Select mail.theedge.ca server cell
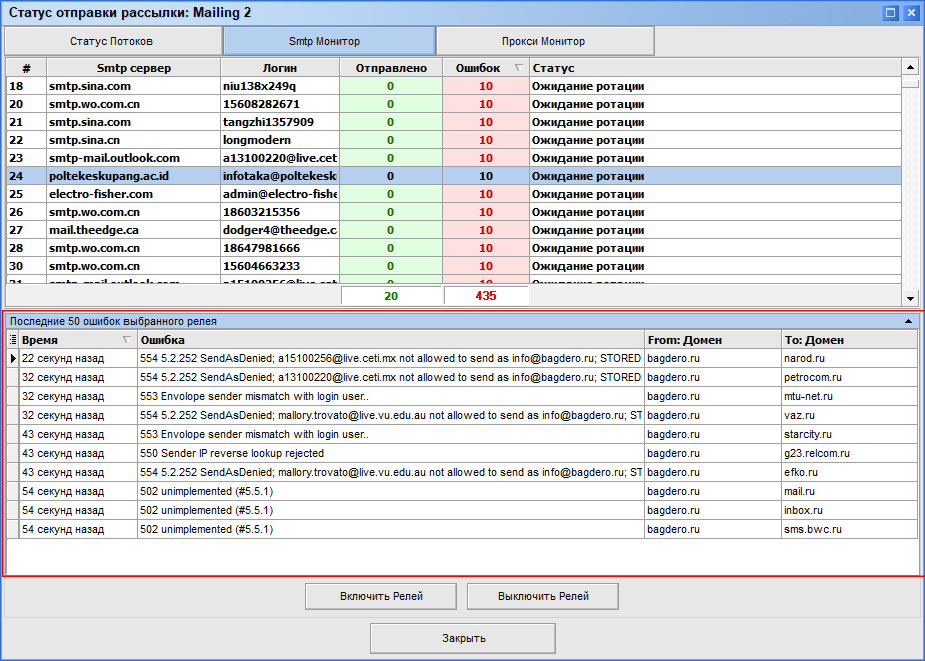 click(x=134, y=230)
